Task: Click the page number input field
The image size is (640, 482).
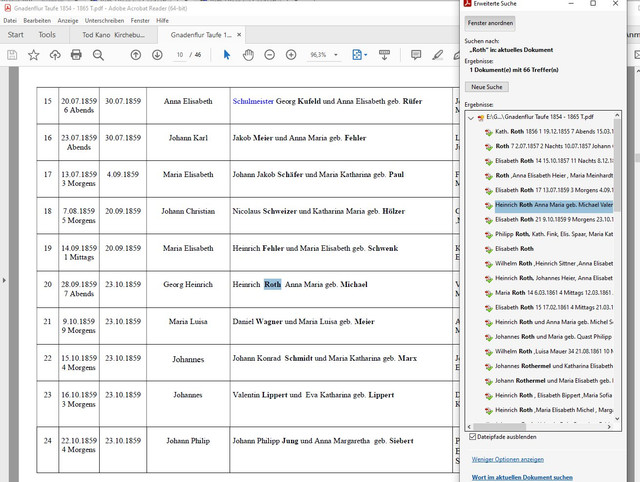Action: (x=180, y=55)
